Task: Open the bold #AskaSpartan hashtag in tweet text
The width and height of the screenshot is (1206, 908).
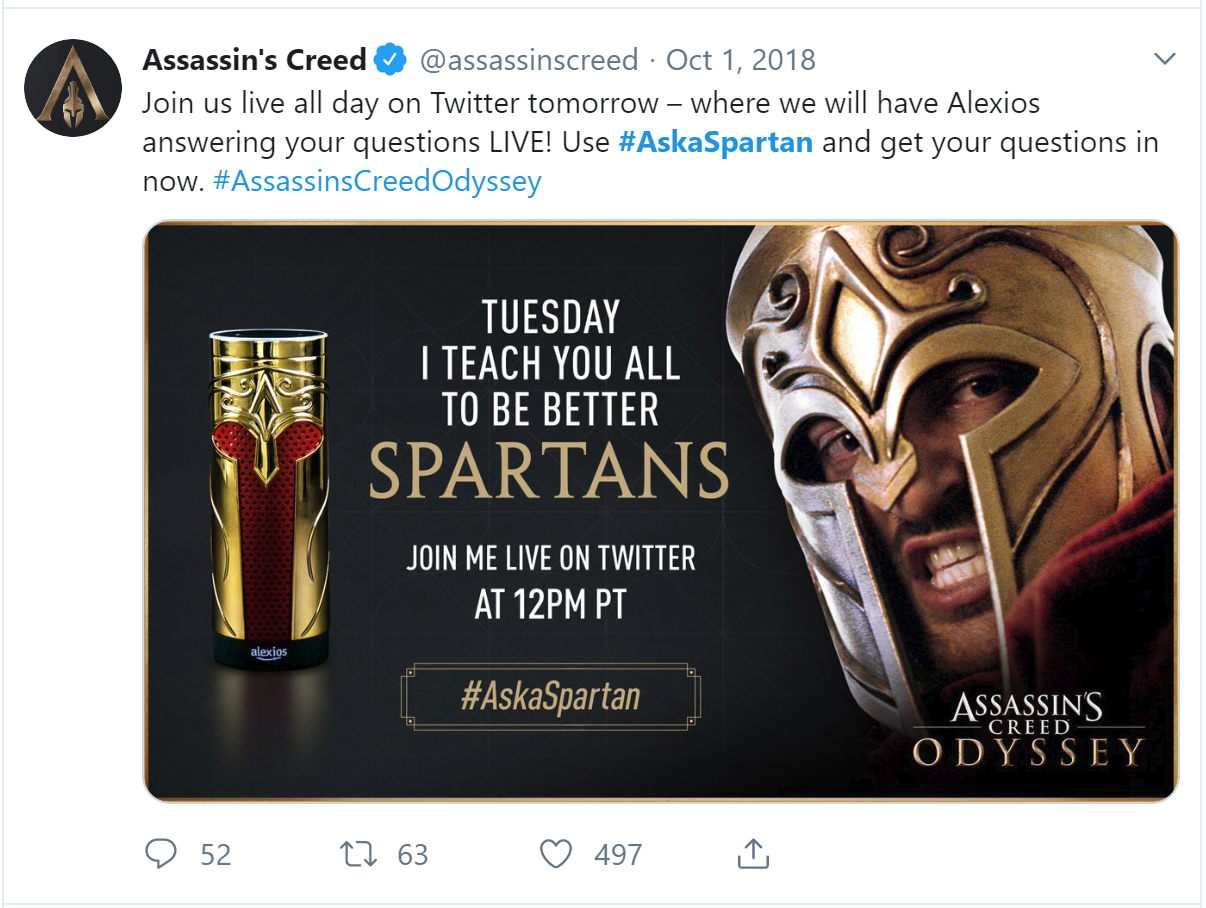Action: coord(715,141)
